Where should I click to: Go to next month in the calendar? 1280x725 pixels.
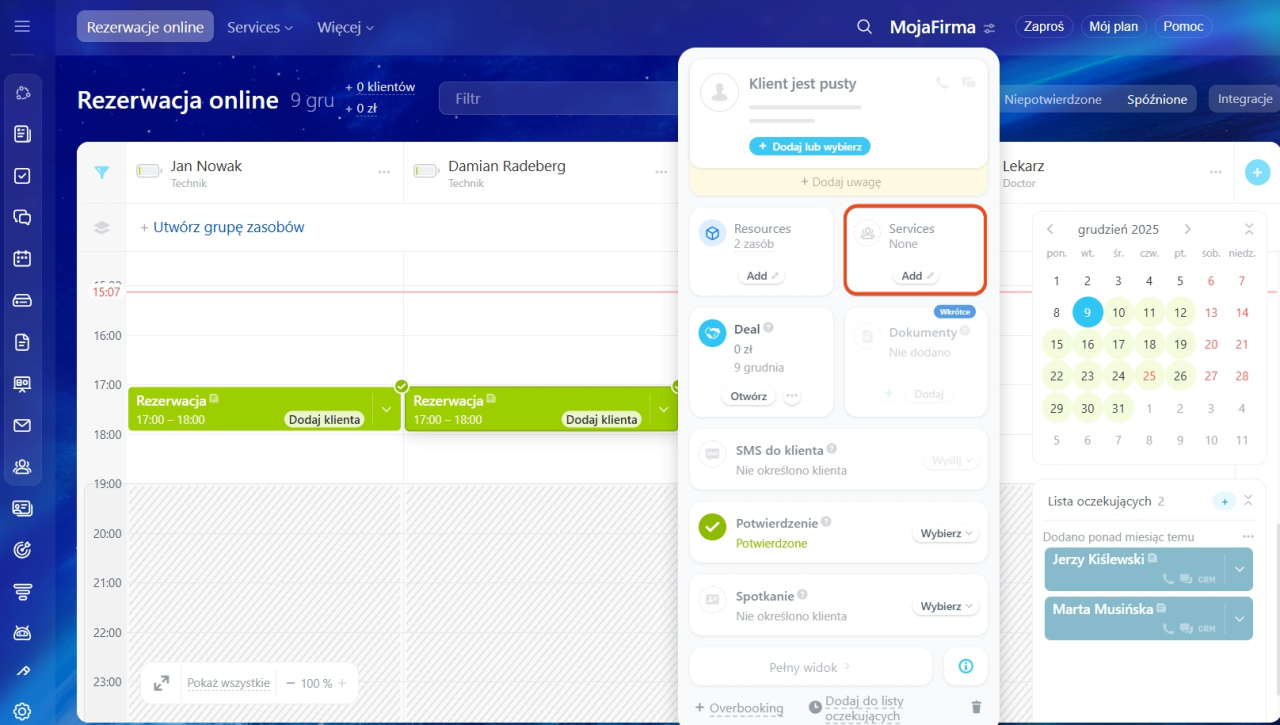point(1187,229)
